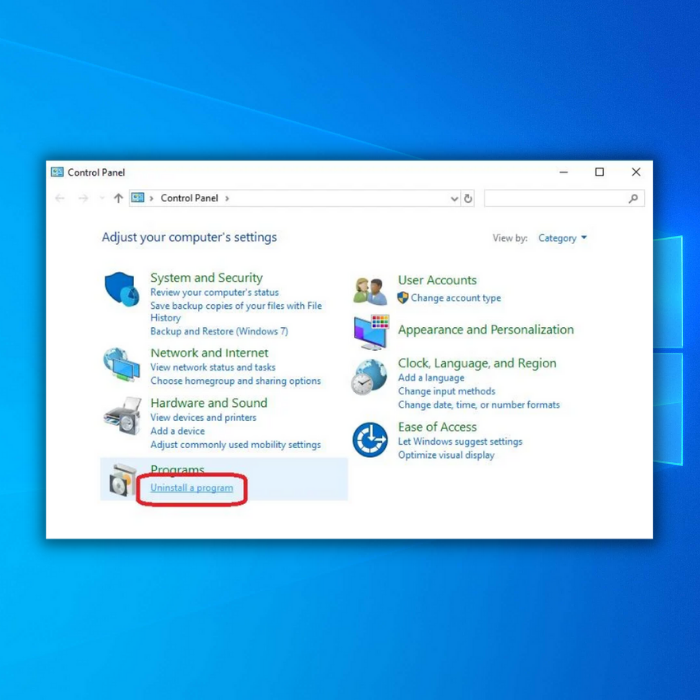Image resolution: width=700 pixels, height=700 pixels.
Task: Minimize the Control Panel window
Action: [x=563, y=172]
